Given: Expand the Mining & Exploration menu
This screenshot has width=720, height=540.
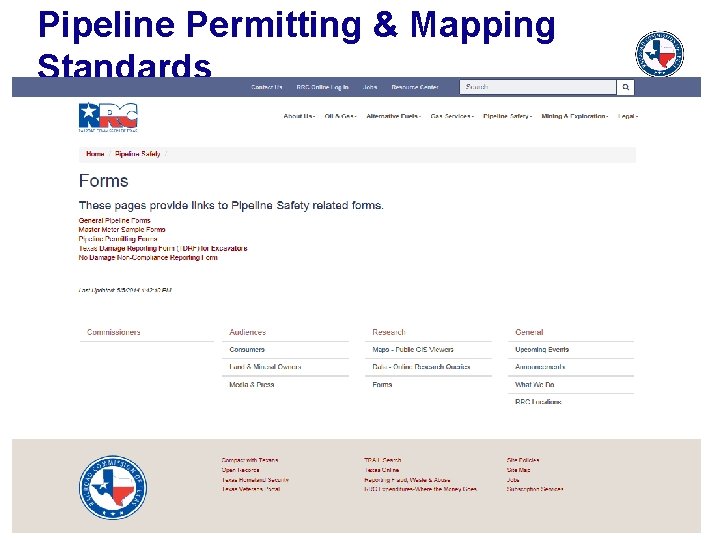Looking at the screenshot, I should pyautogui.click(x=574, y=117).
